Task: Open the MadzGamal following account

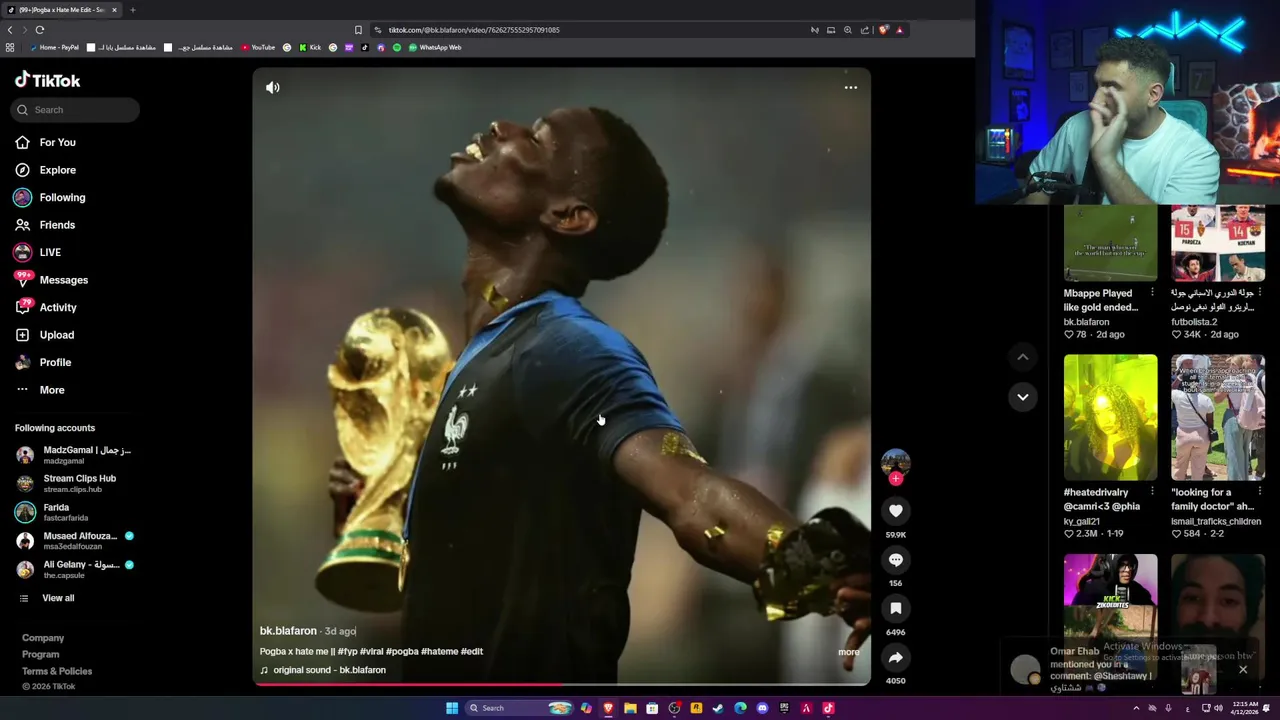Action: click(75, 455)
